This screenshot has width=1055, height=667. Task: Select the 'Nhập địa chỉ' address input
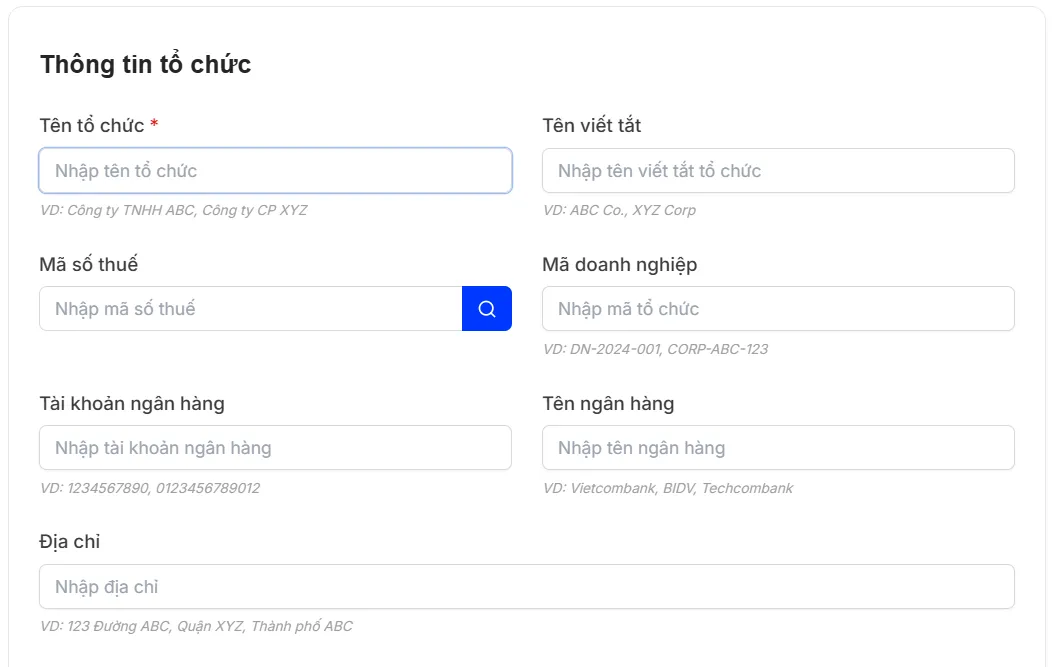[x=526, y=587]
